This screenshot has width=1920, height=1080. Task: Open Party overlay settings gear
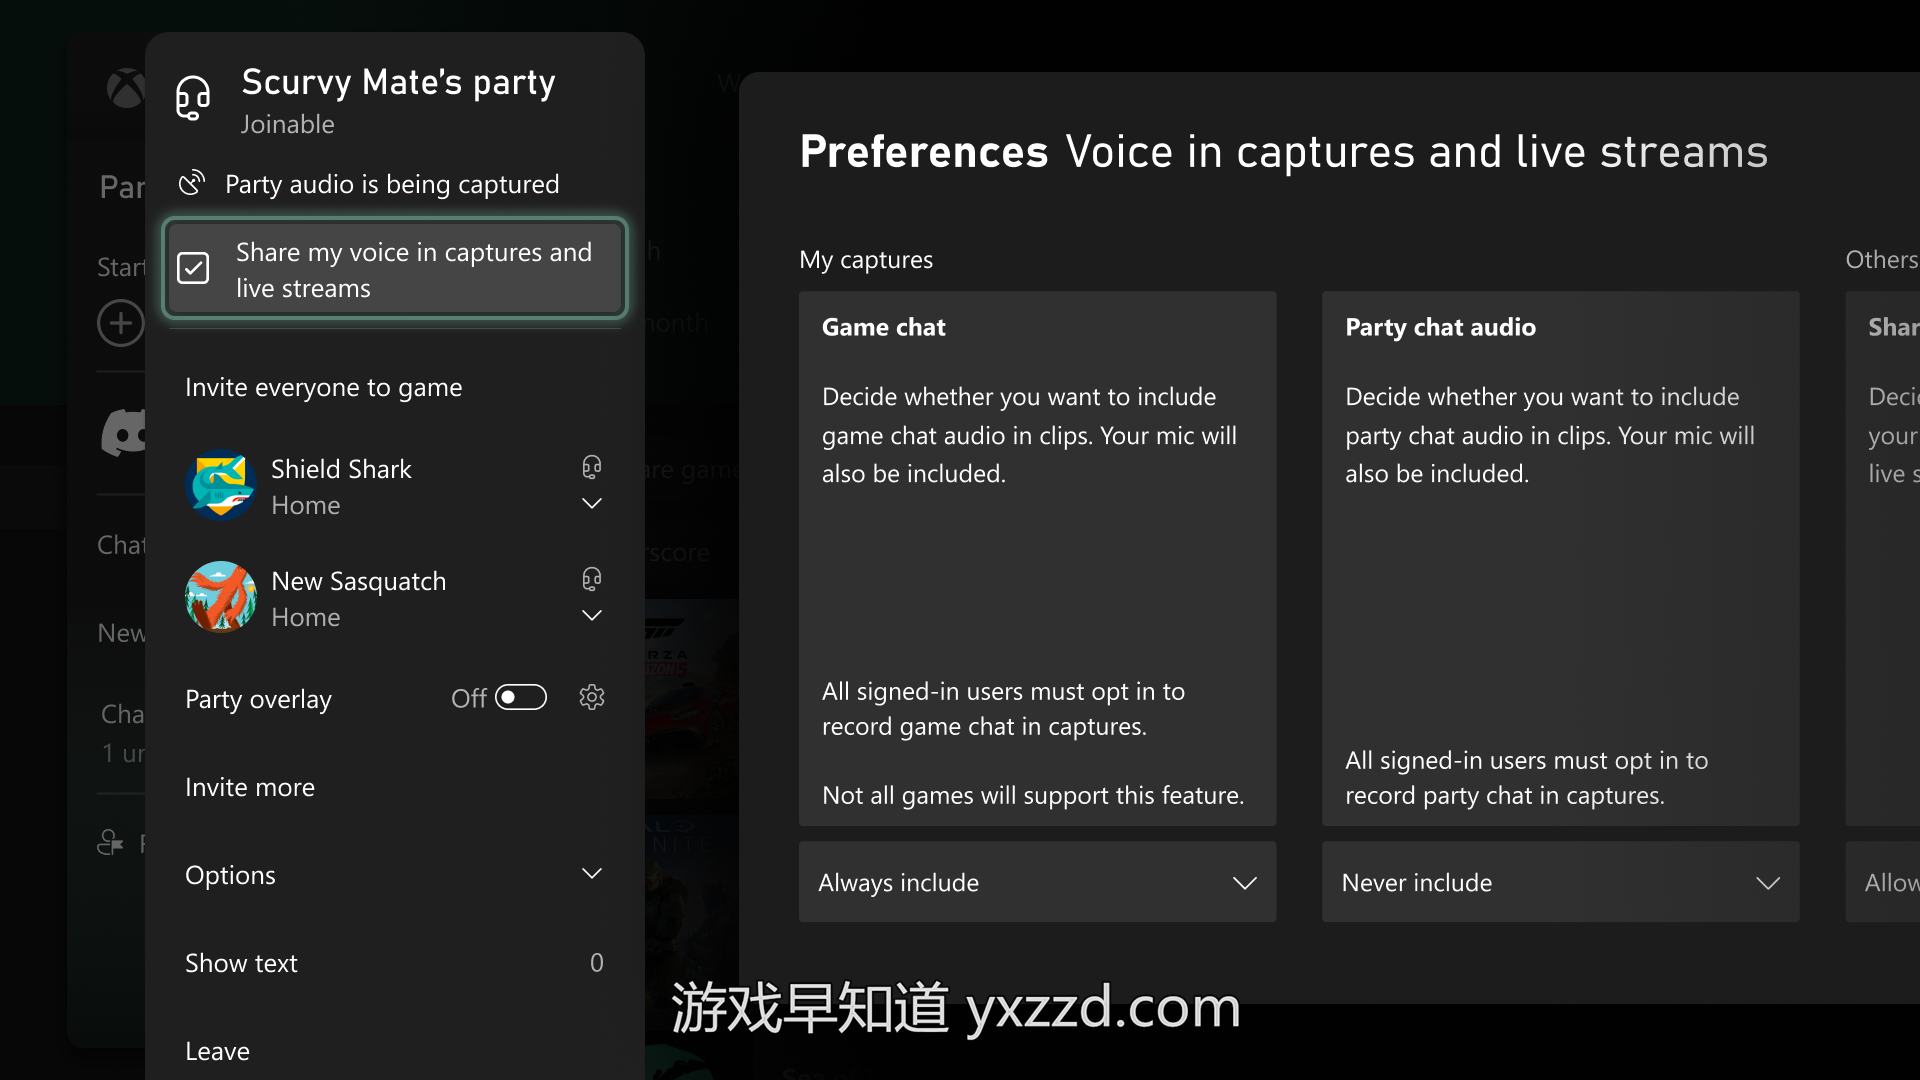pos(592,697)
